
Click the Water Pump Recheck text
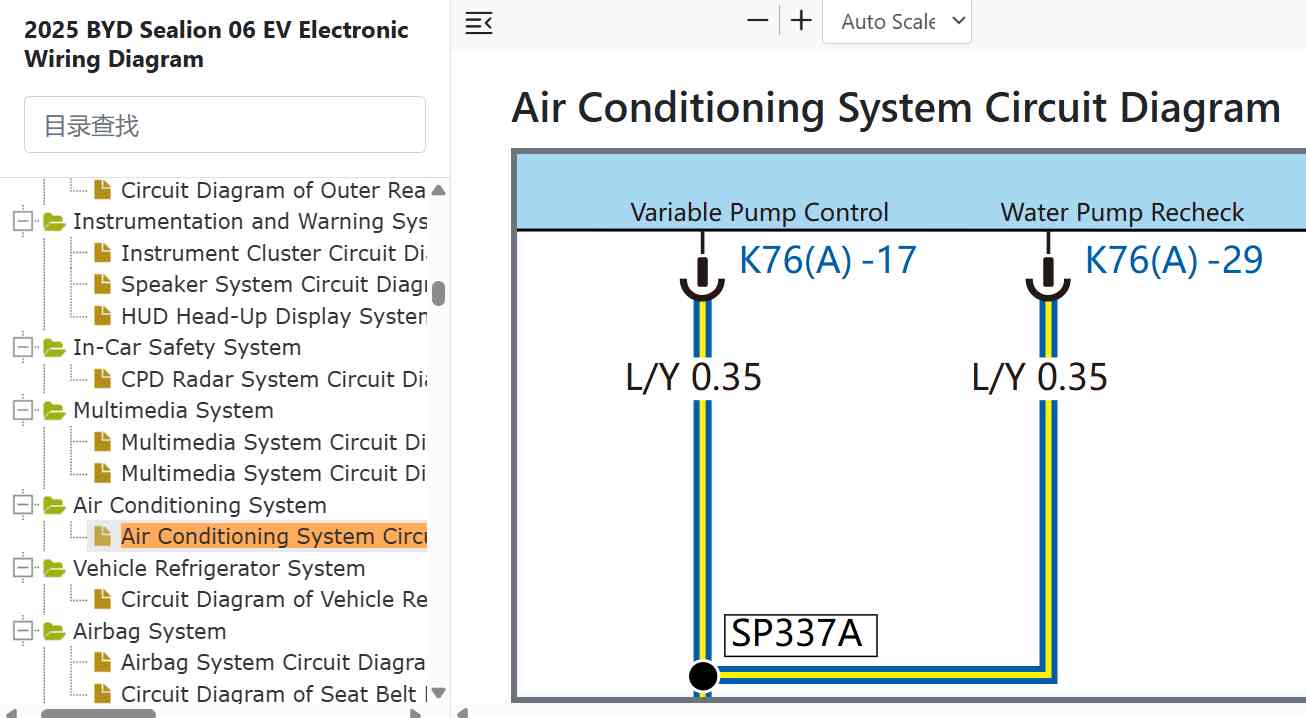coord(1122,213)
